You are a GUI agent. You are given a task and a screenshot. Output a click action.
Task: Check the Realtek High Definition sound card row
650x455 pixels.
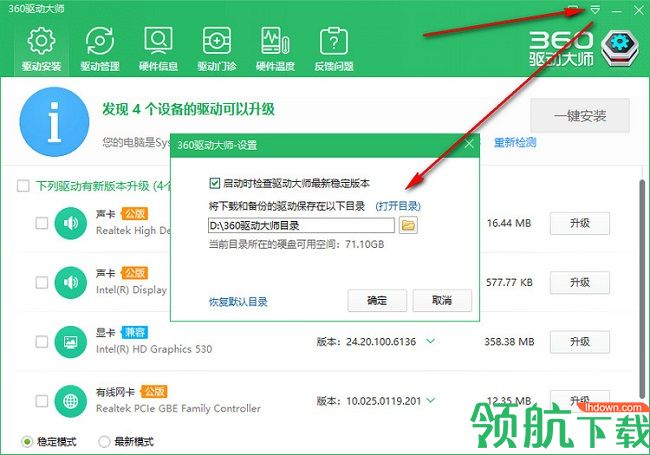41,223
